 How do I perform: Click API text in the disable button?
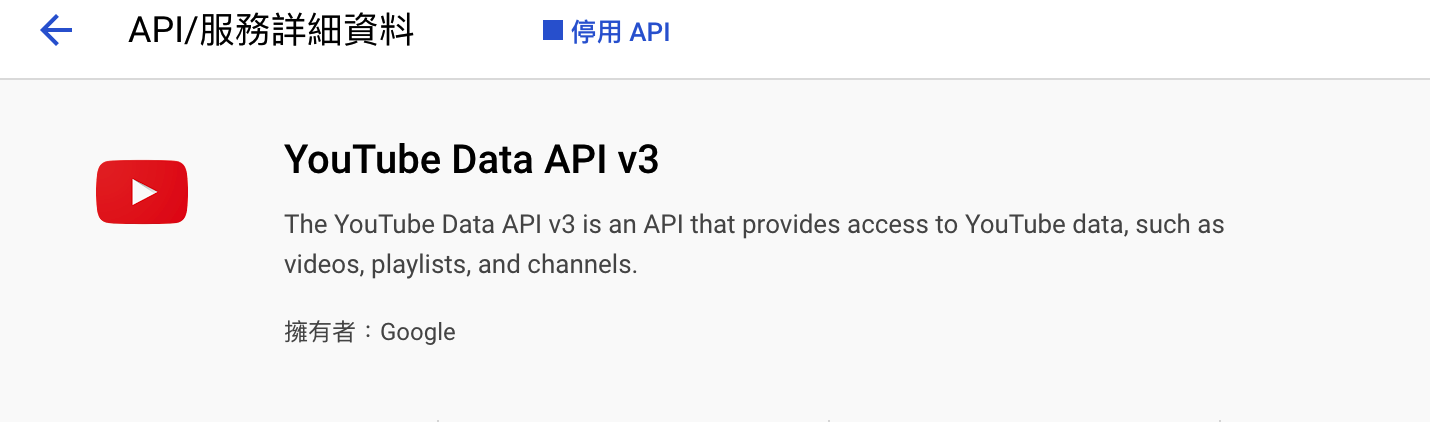pyautogui.click(x=650, y=32)
